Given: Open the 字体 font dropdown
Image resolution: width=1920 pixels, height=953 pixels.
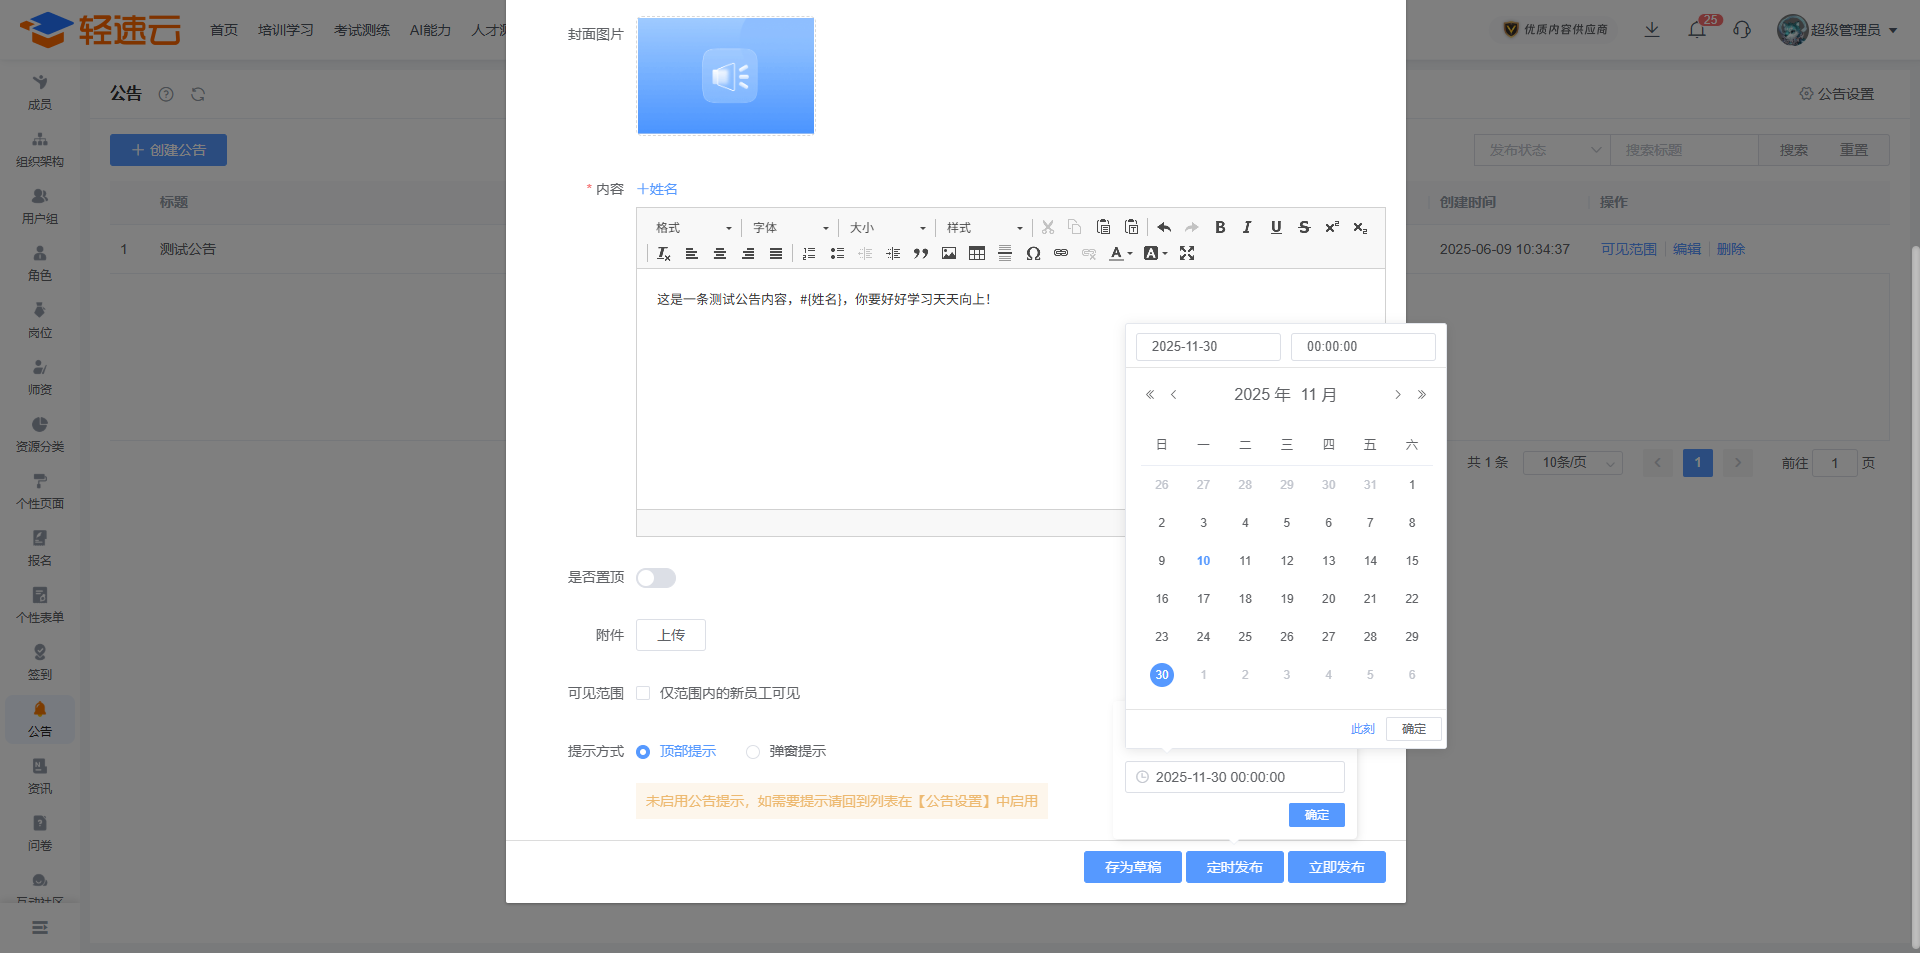Looking at the screenshot, I should (x=790, y=228).
